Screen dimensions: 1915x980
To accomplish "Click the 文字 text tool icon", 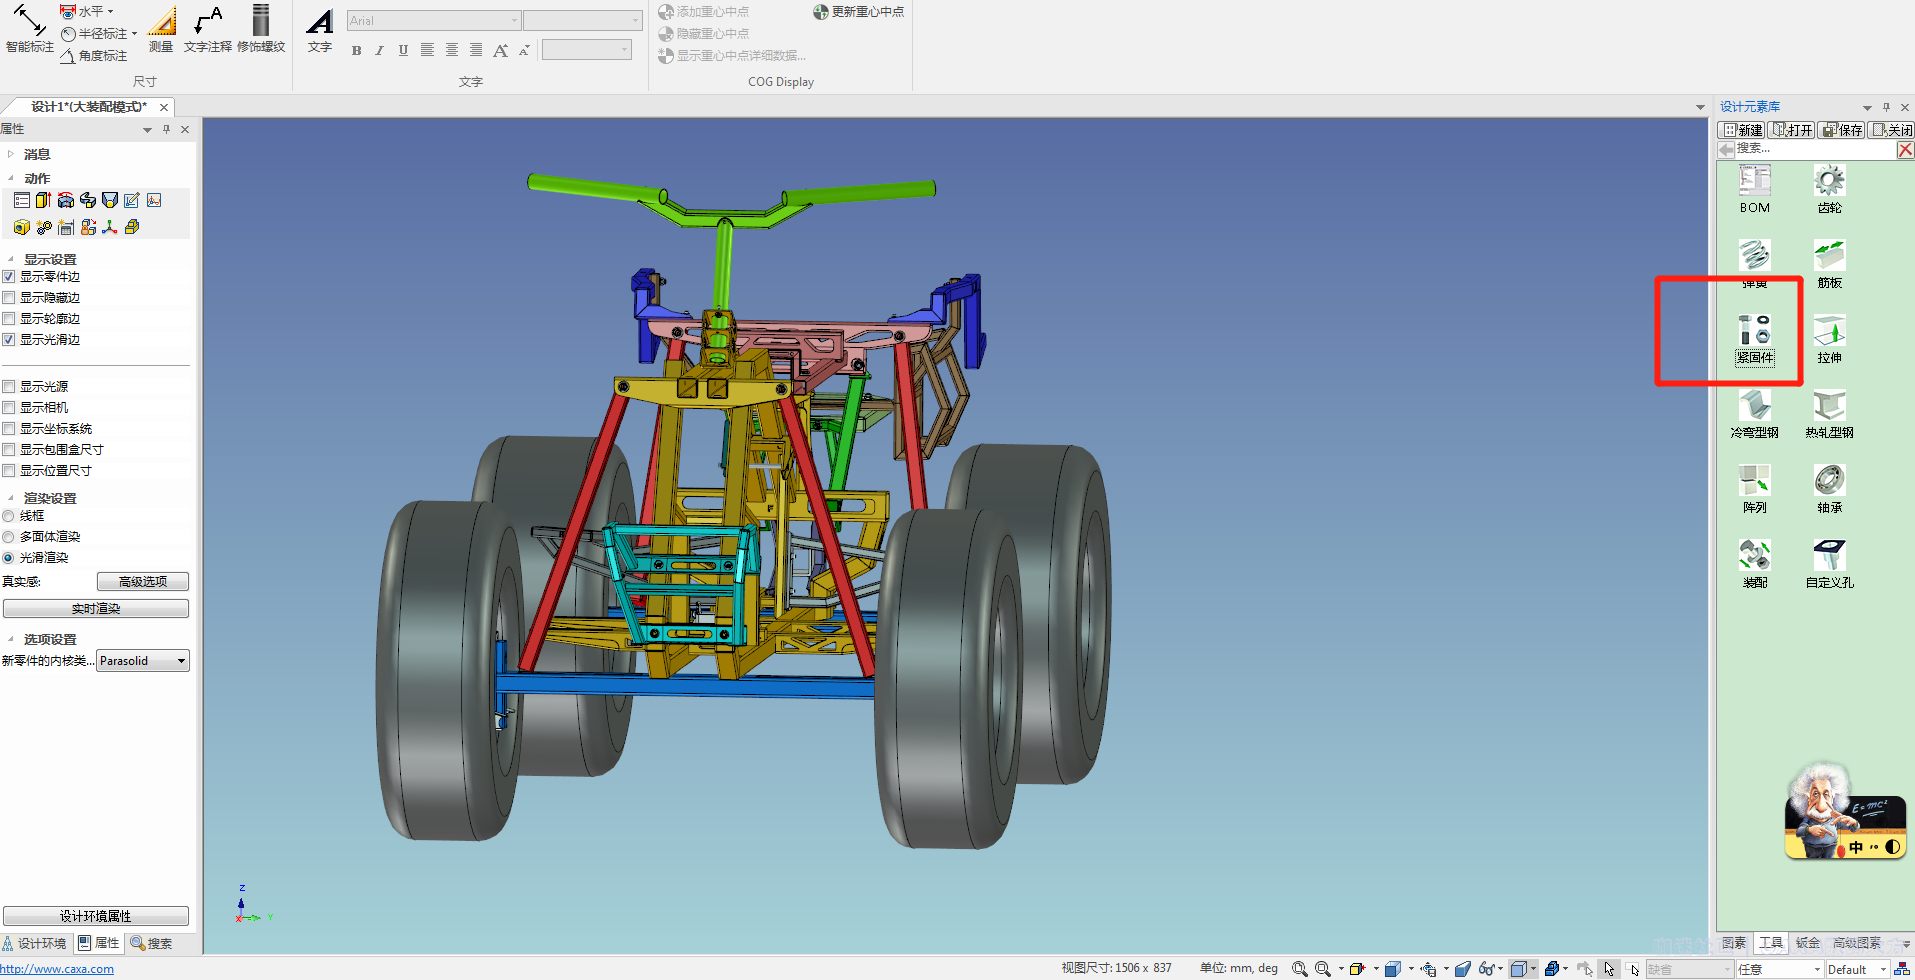I will 320,29.
